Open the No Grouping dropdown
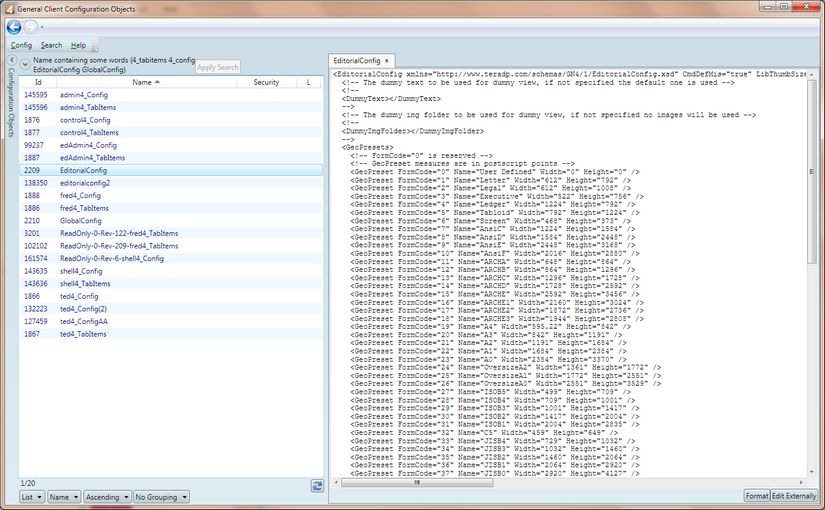 click(x=161, y=497)
